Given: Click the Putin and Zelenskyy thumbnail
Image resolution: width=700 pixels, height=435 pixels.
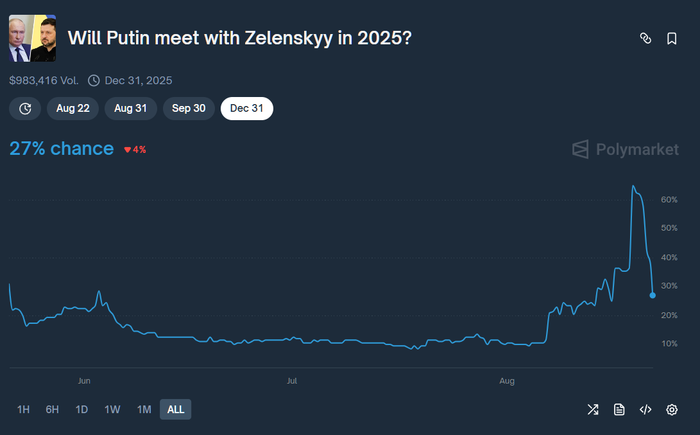Looking at the screenshot, I should point(32,38).
